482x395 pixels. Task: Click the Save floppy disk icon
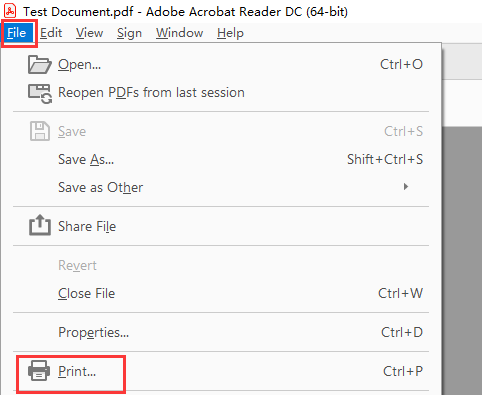point(40,131)
